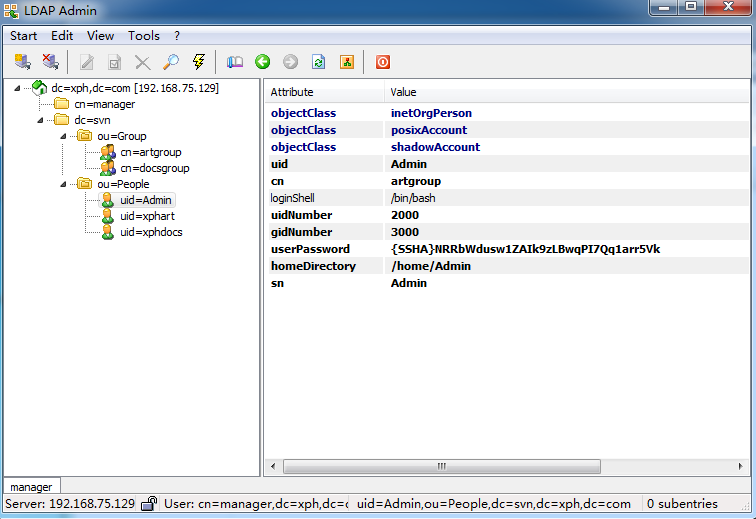The height and width of the screenshot is (519, 756).
Task: Click the sn attribute name
Action: (277, 283)
